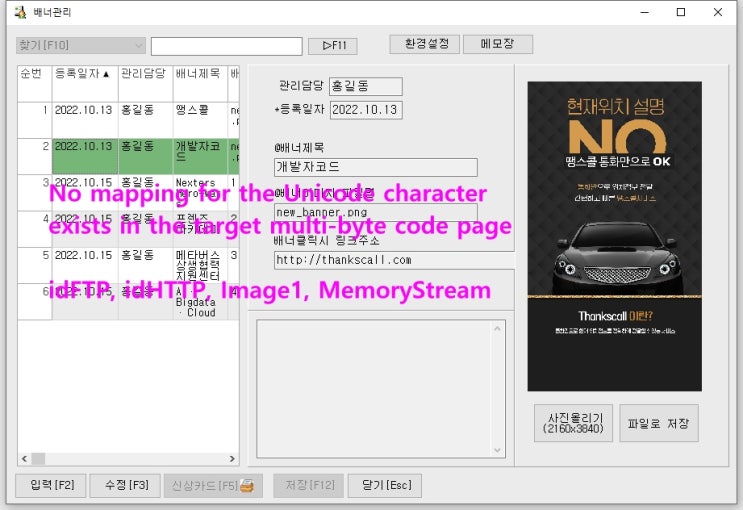Click inside the large empty memo box
The height and width of the screenshot is (510, 743).
pos(374,389)
